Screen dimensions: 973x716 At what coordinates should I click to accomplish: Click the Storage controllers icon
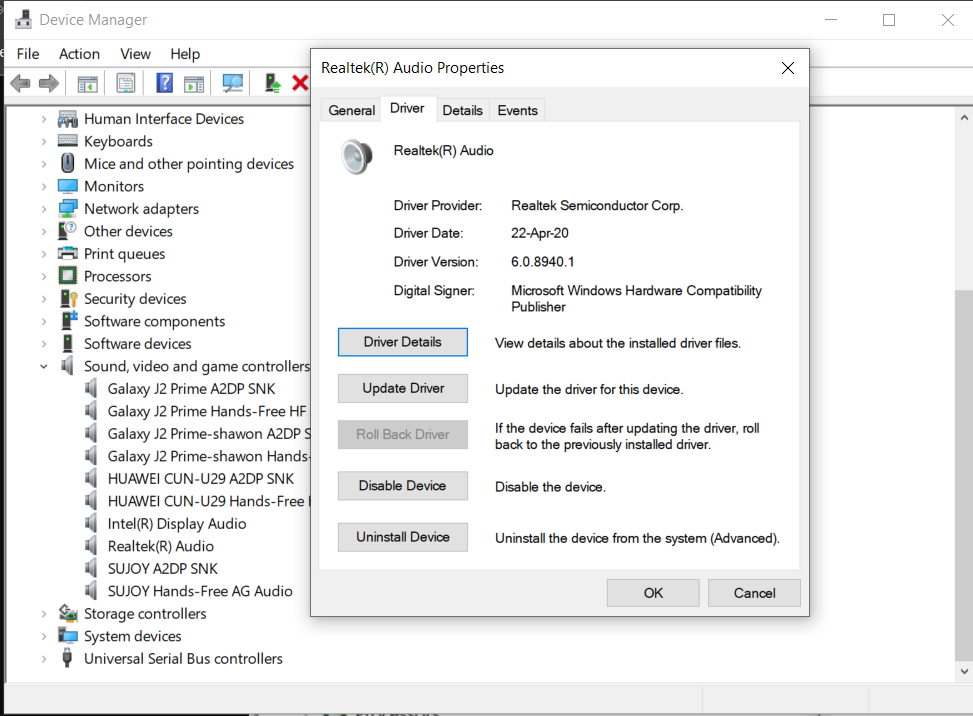click(x=68, y=613)
